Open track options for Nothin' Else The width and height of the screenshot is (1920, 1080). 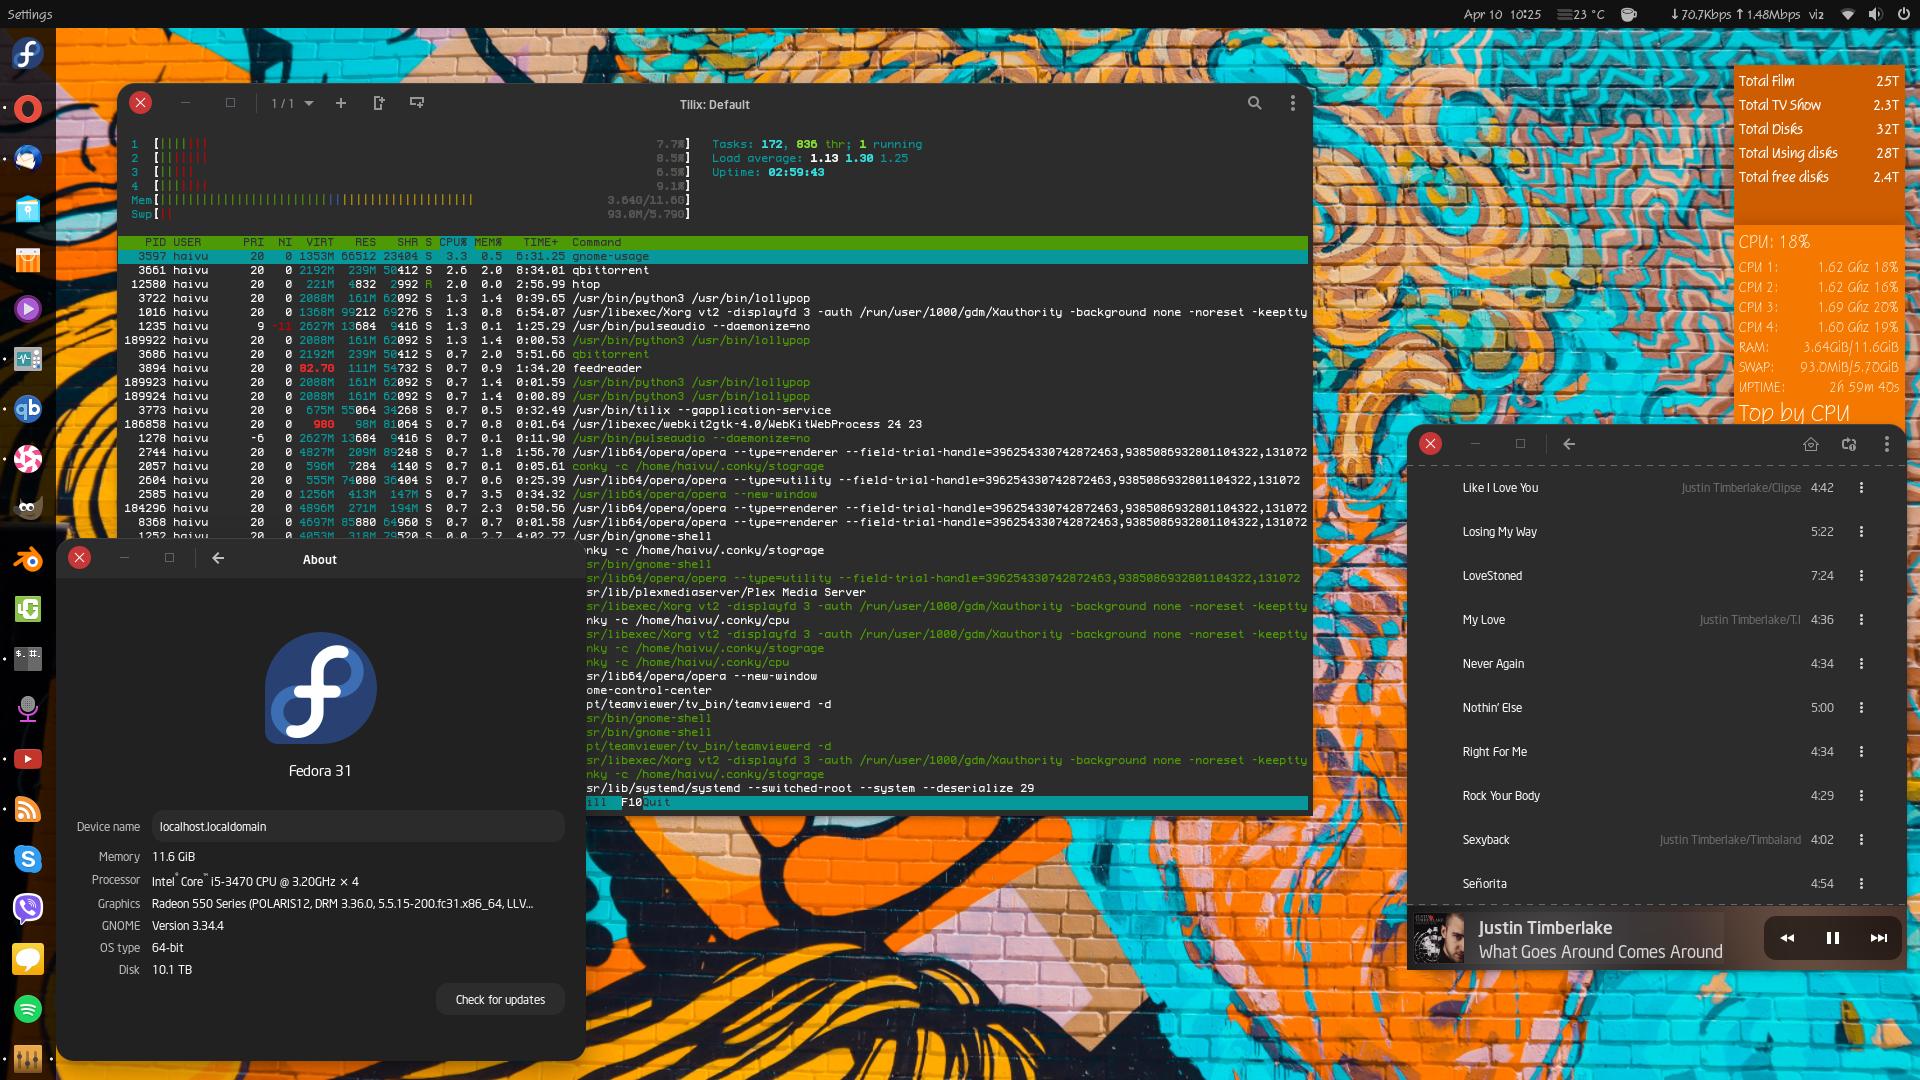click(1861, 708)
